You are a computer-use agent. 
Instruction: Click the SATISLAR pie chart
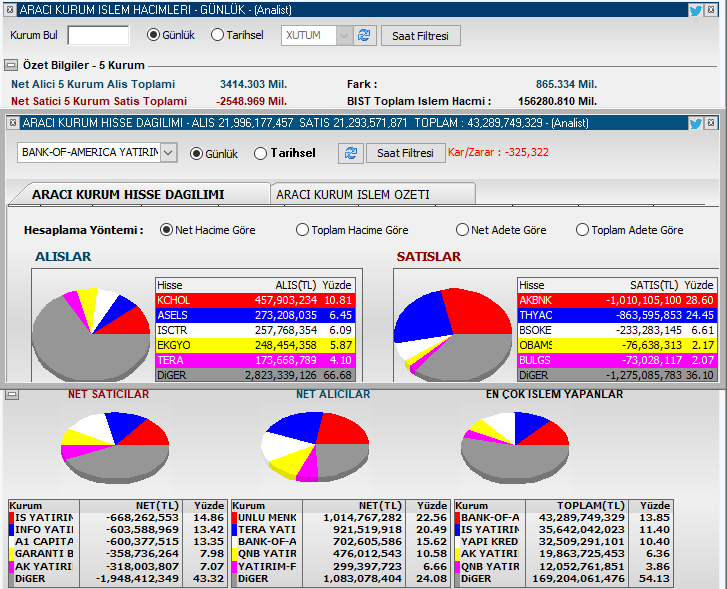coord(453,335)
